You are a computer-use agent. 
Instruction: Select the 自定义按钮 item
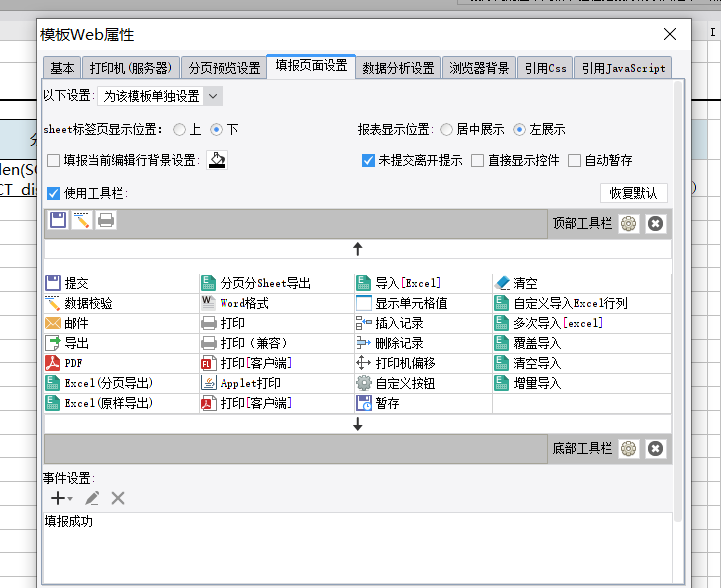click(x=423, y=383)
